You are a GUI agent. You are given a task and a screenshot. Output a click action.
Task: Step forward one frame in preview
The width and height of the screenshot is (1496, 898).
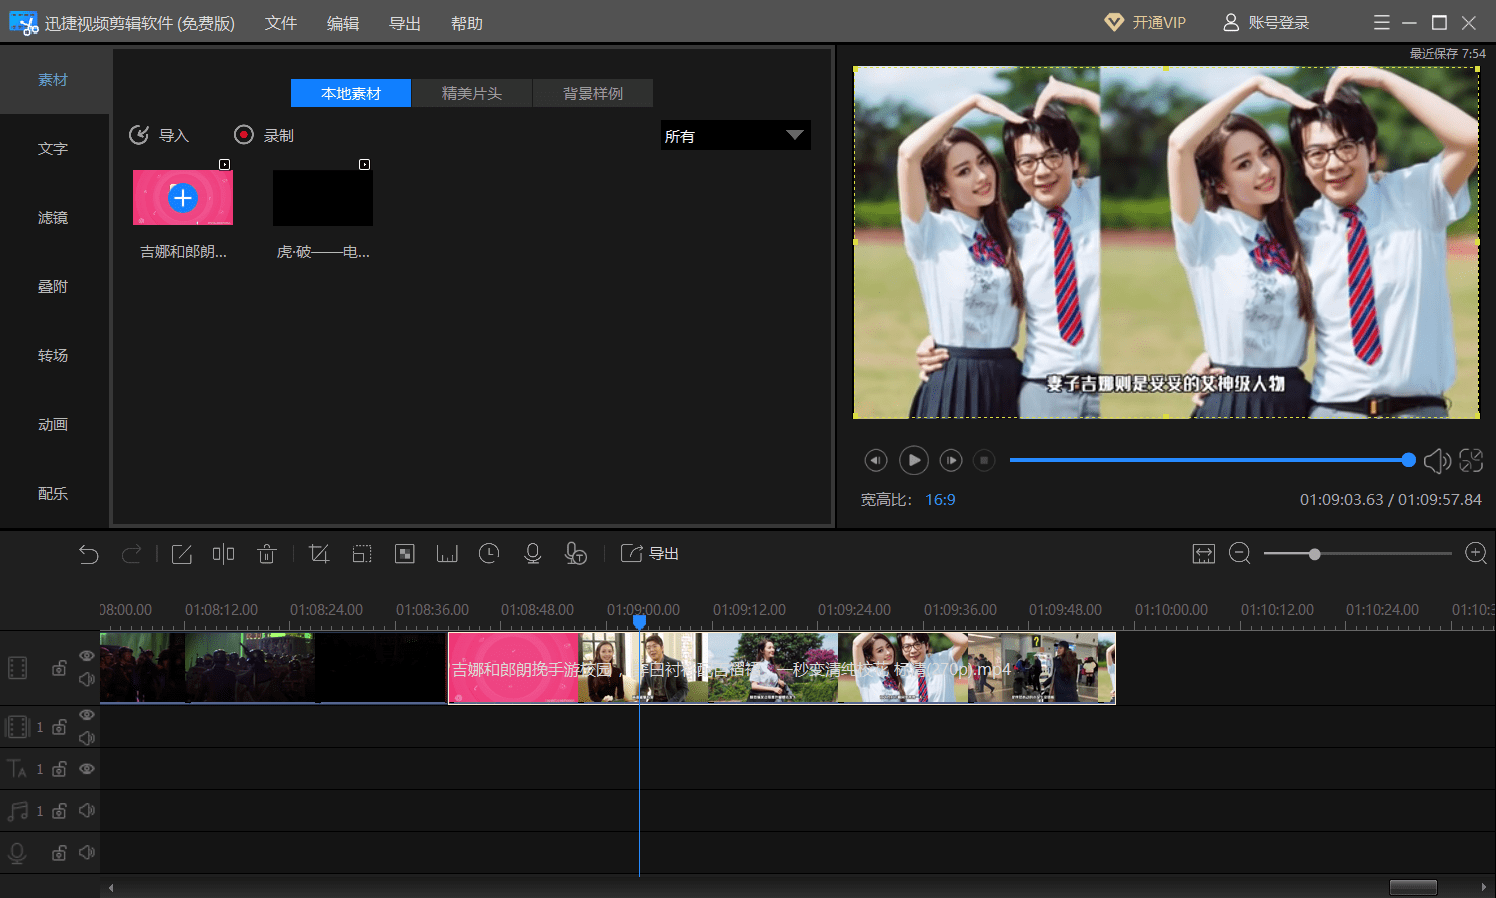tap(951, 460)
